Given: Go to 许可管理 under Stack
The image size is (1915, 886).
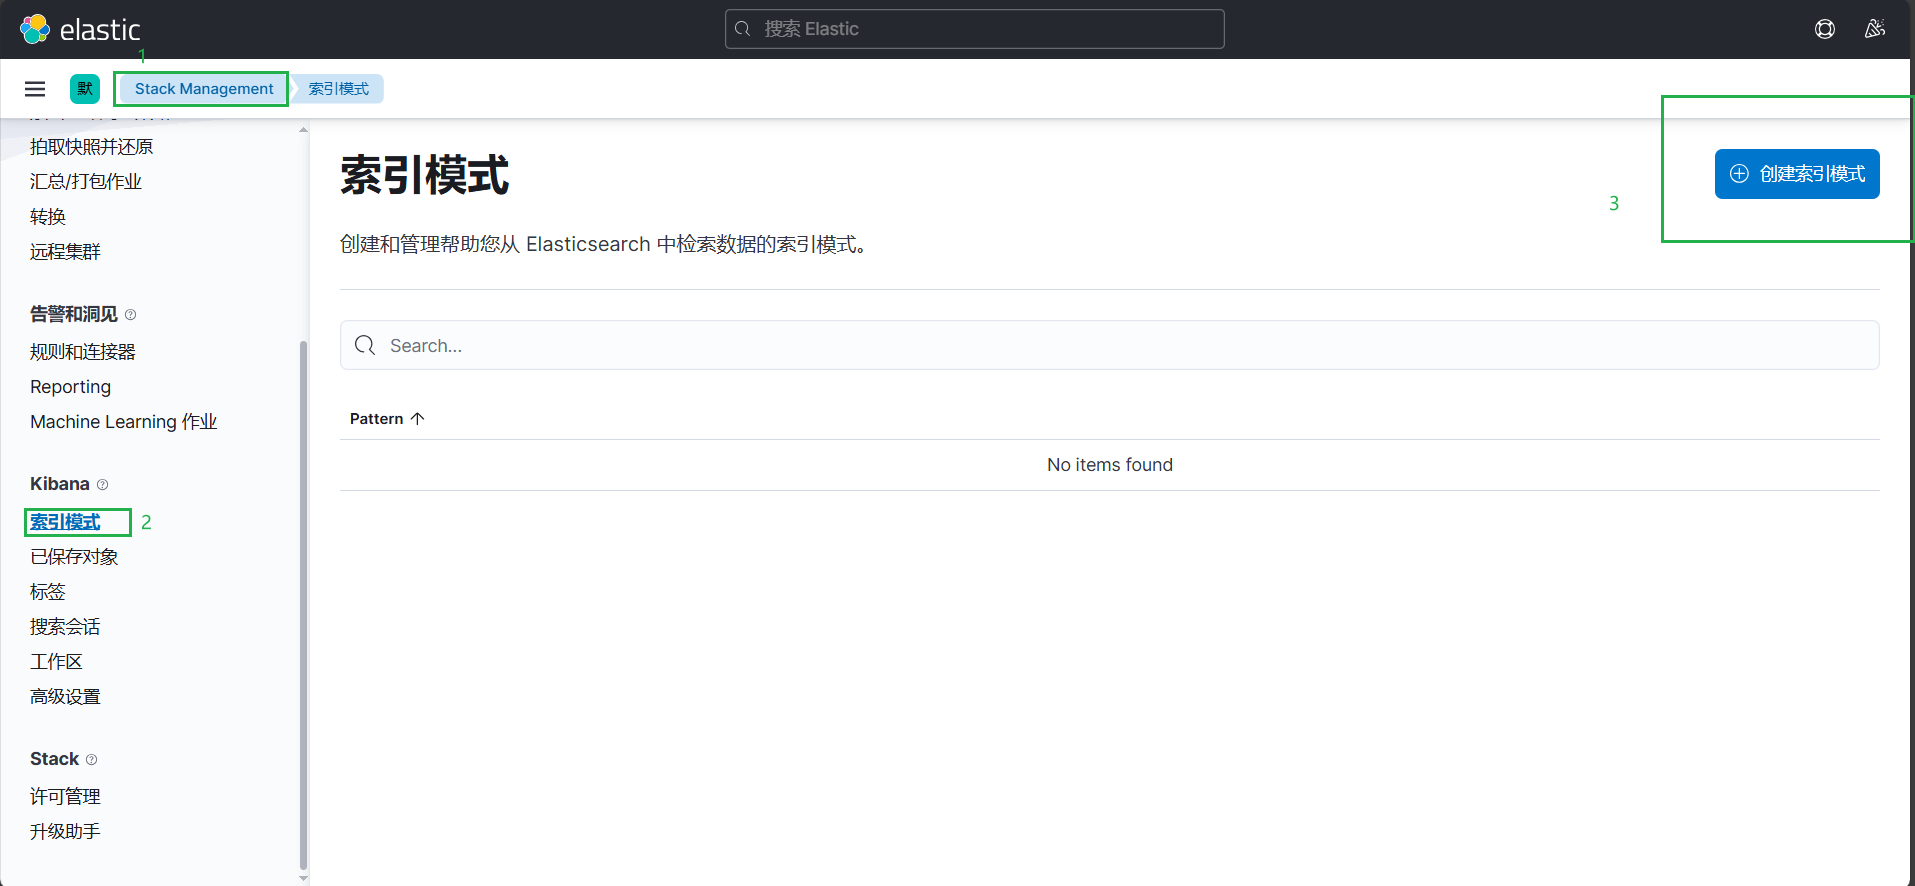Looking at the screenshot, I should tap(65, 797).
